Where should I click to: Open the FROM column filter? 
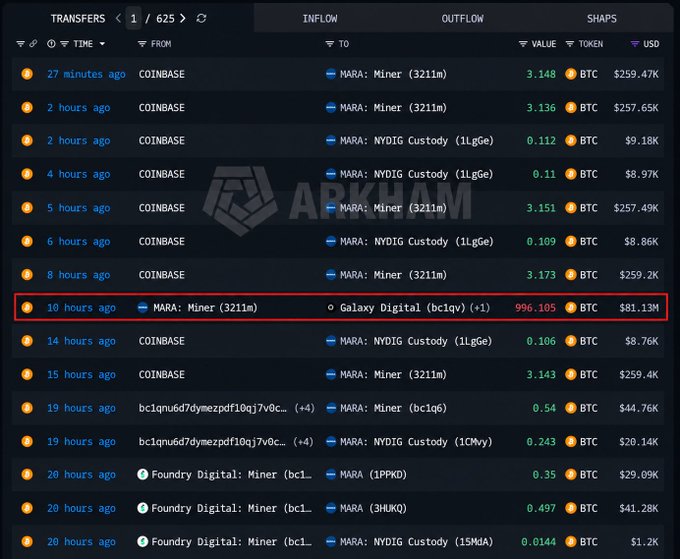(142, 44)
